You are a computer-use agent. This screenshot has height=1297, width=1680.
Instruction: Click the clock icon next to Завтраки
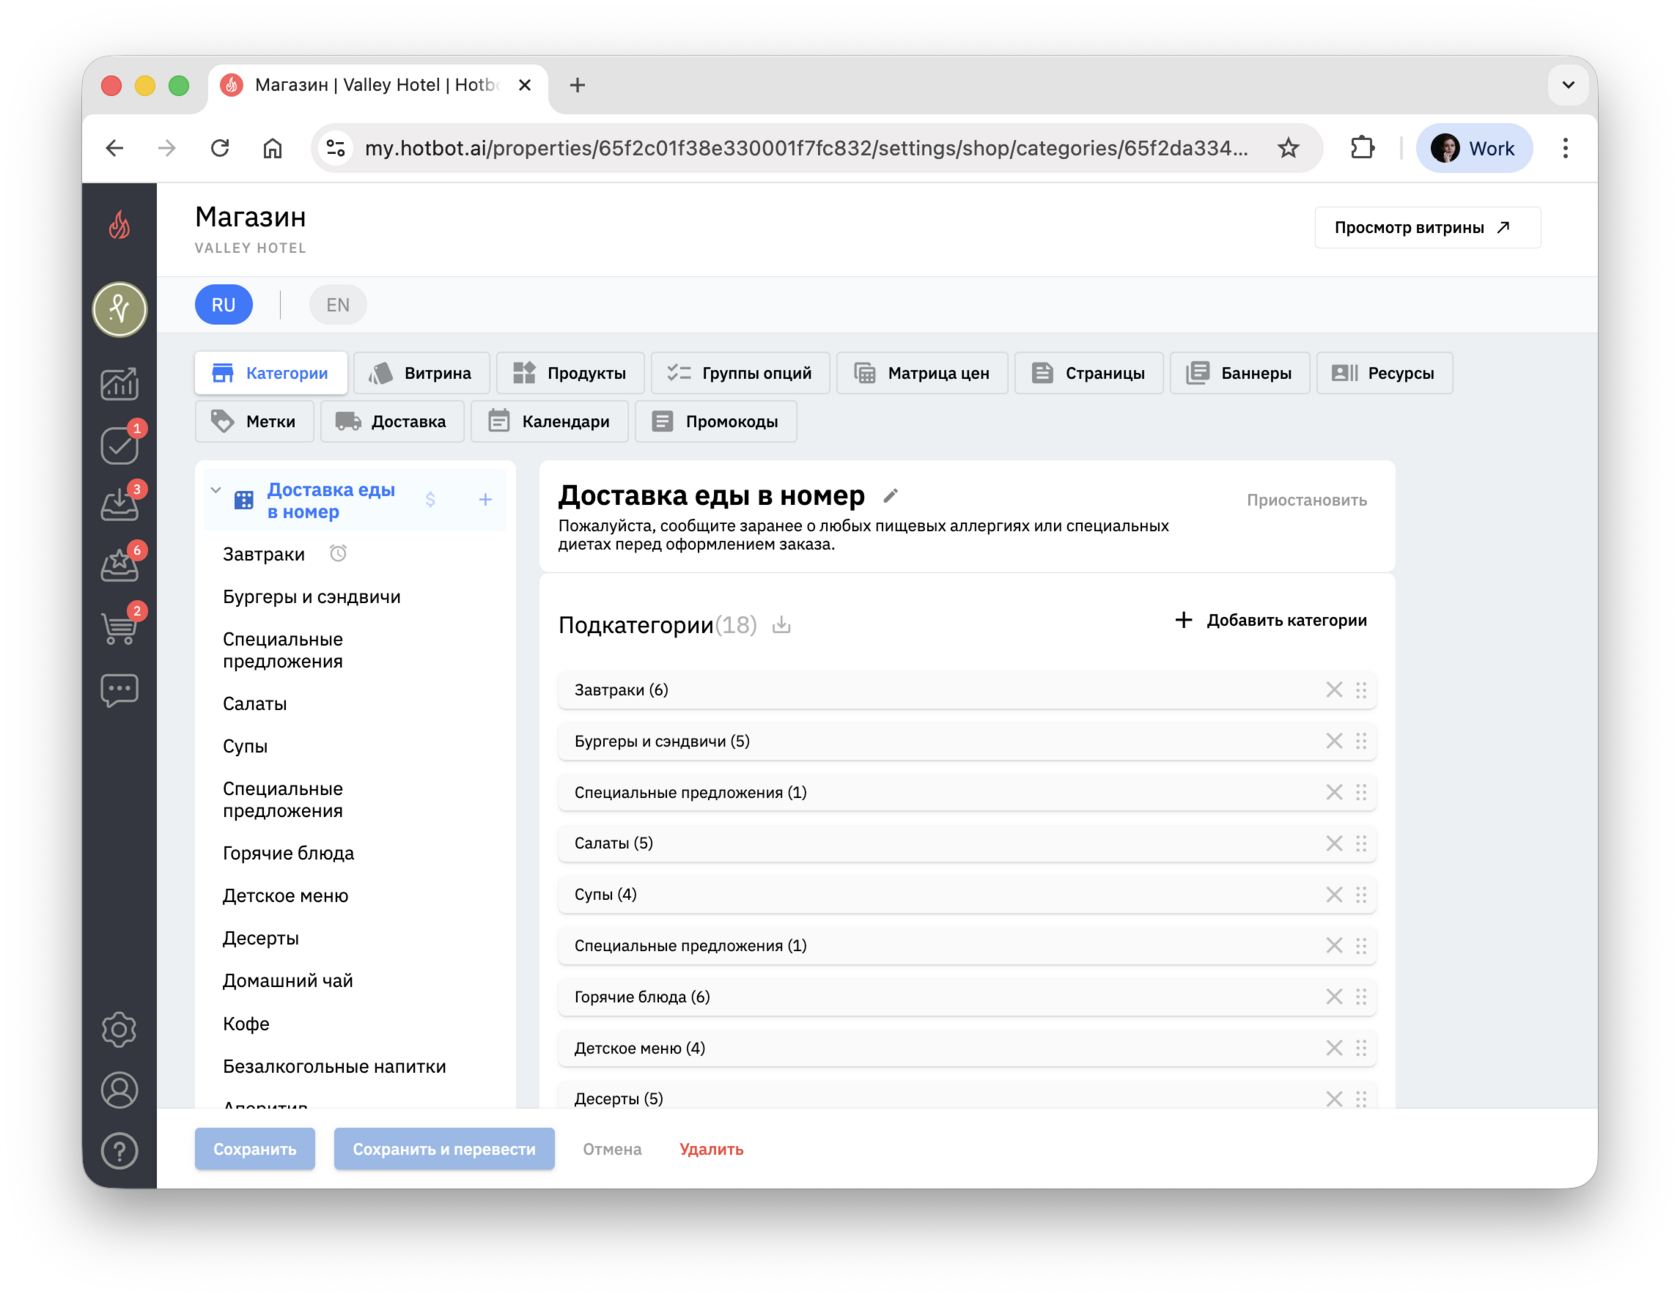pyautogui.click(x=338, y=553)
